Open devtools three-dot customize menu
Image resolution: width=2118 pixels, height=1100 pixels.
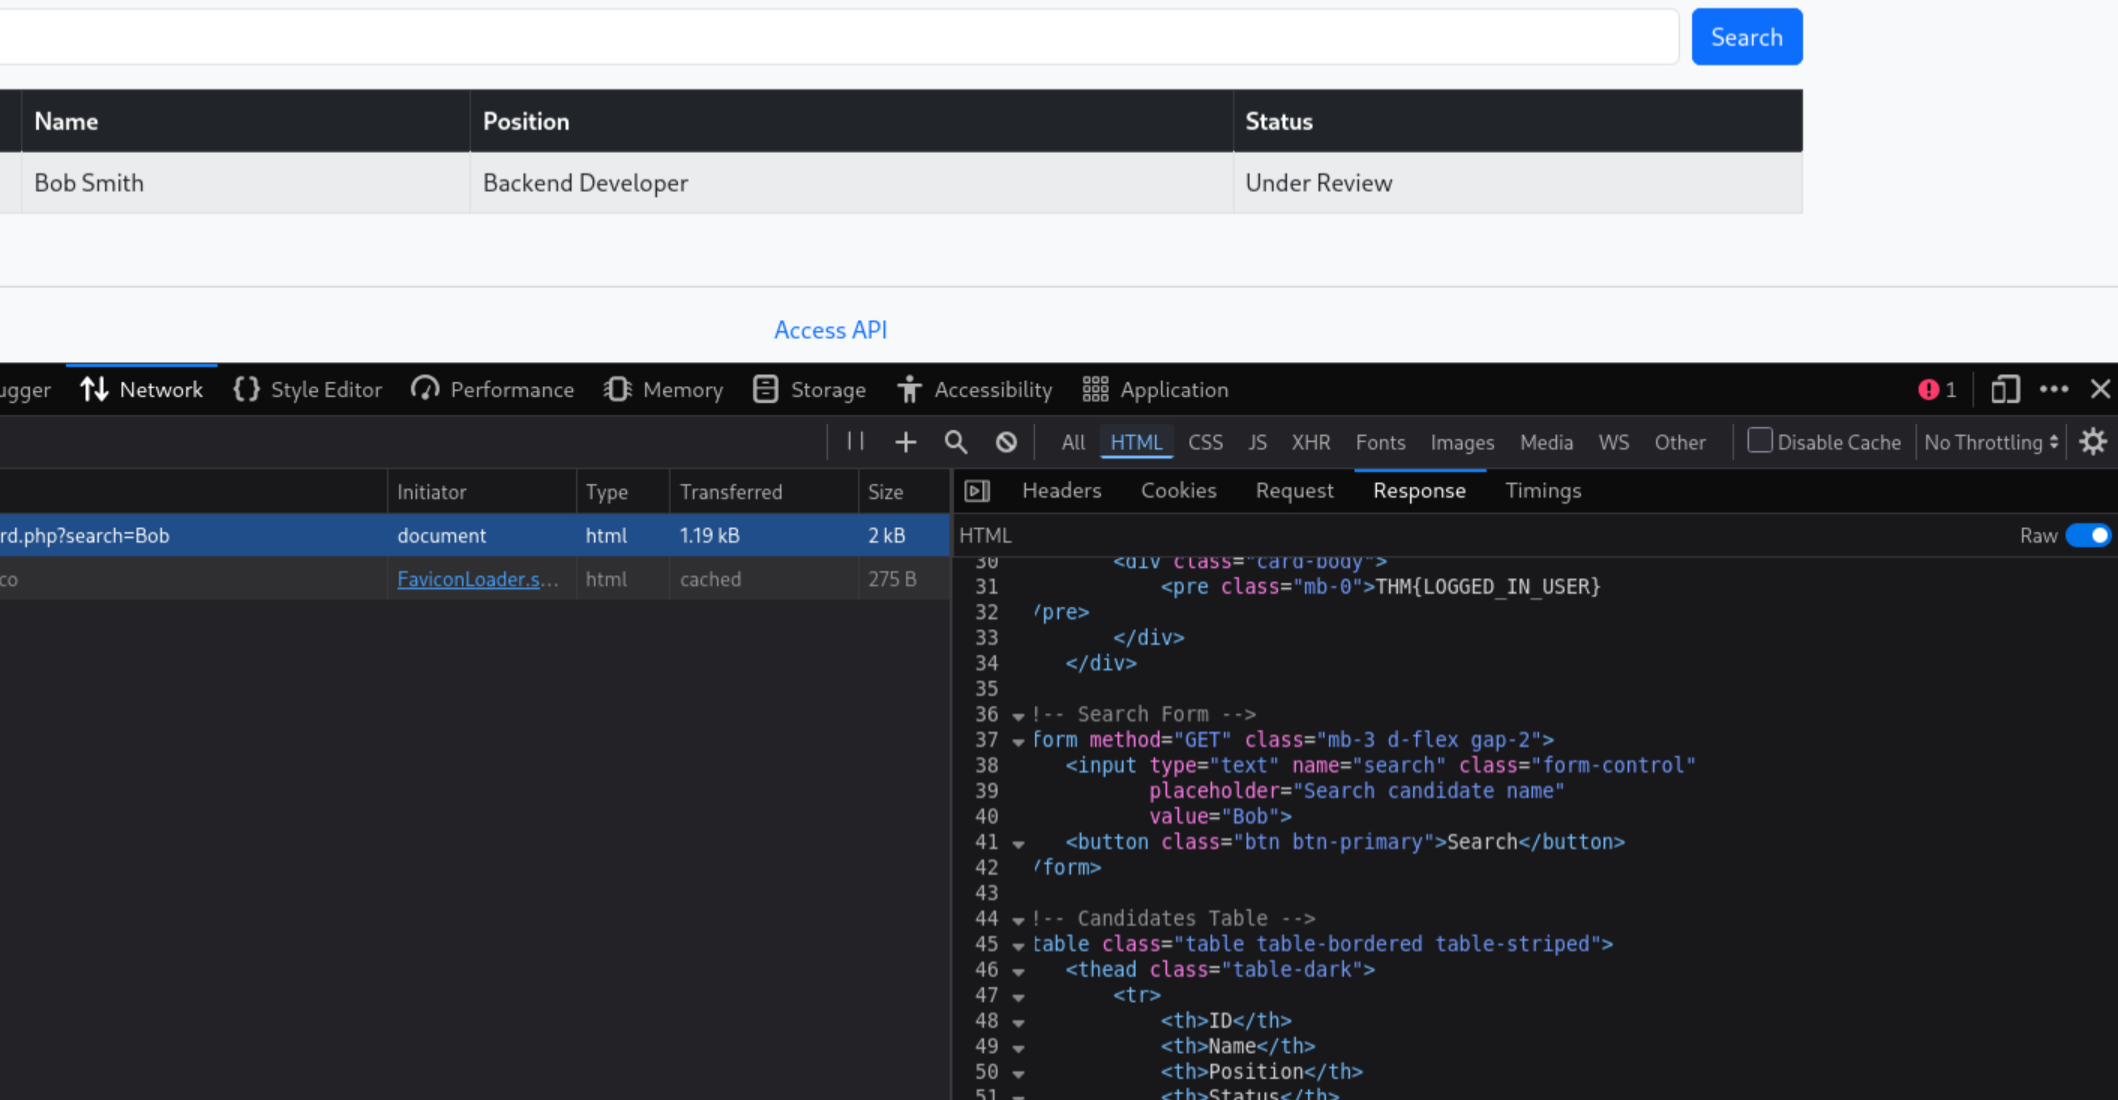[2054, 390]
